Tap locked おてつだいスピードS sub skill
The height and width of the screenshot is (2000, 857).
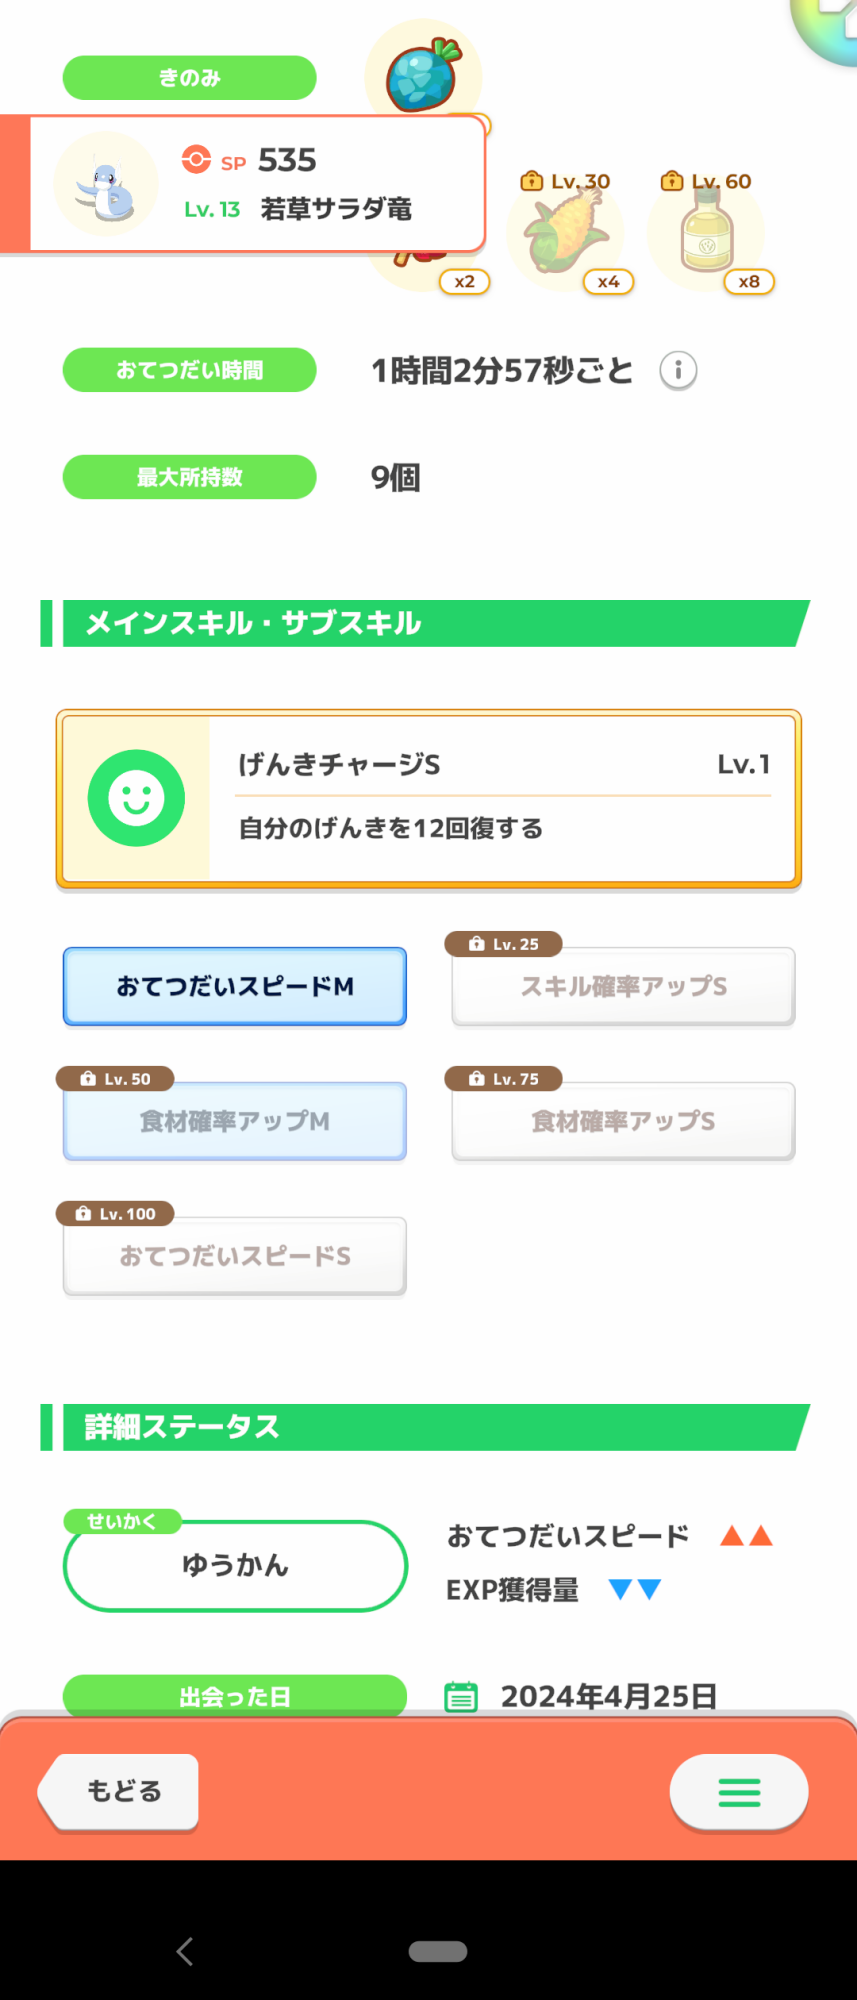(x=235, y=1256)
